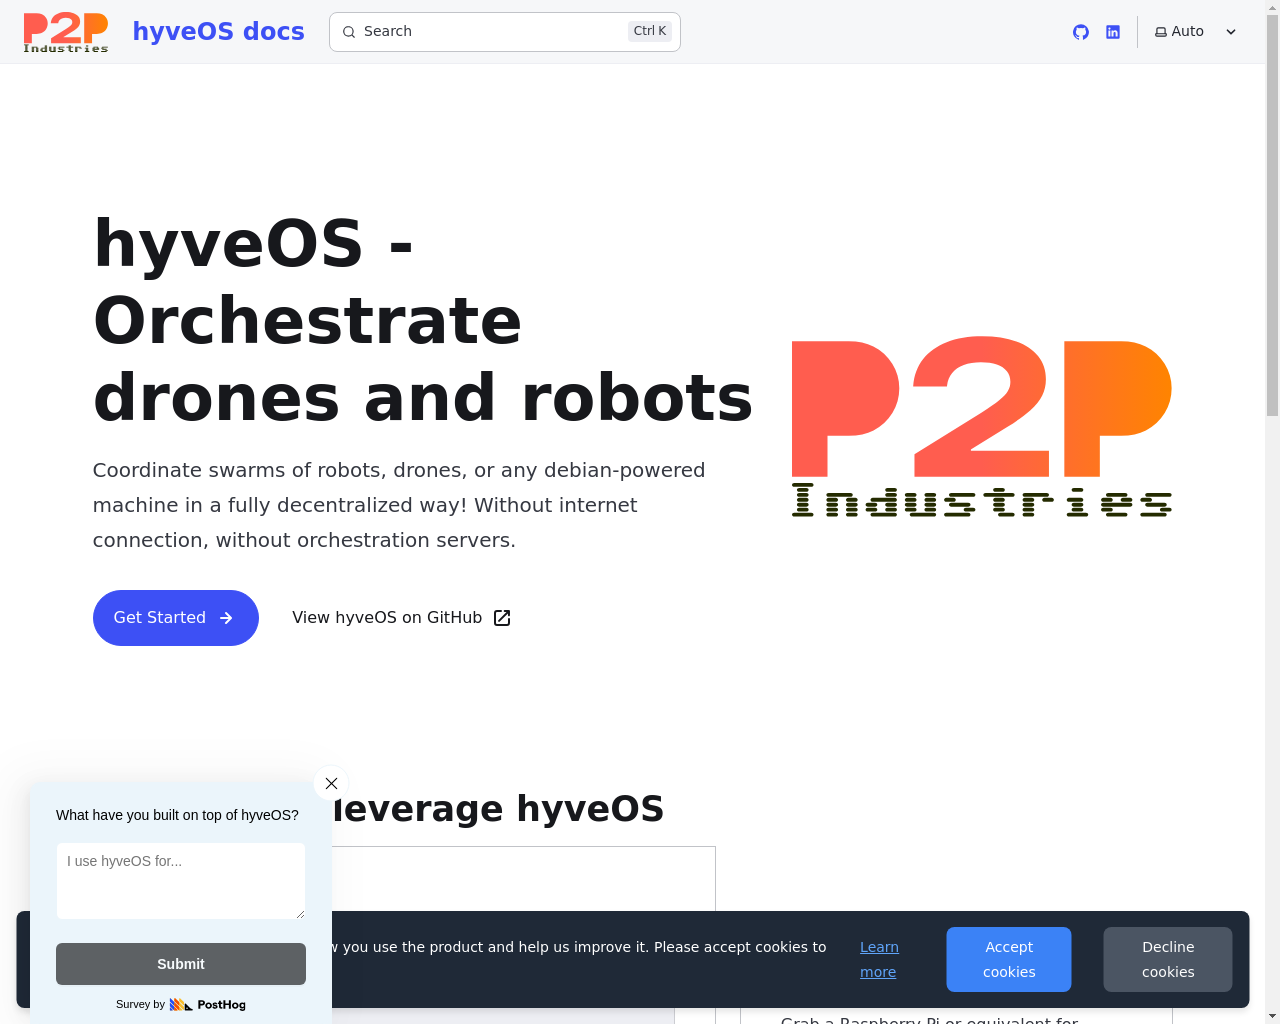Decline cookies in the banner
Image resolution: width=1280 pixels, height=1024 pixels.
tap(1168, 959)
